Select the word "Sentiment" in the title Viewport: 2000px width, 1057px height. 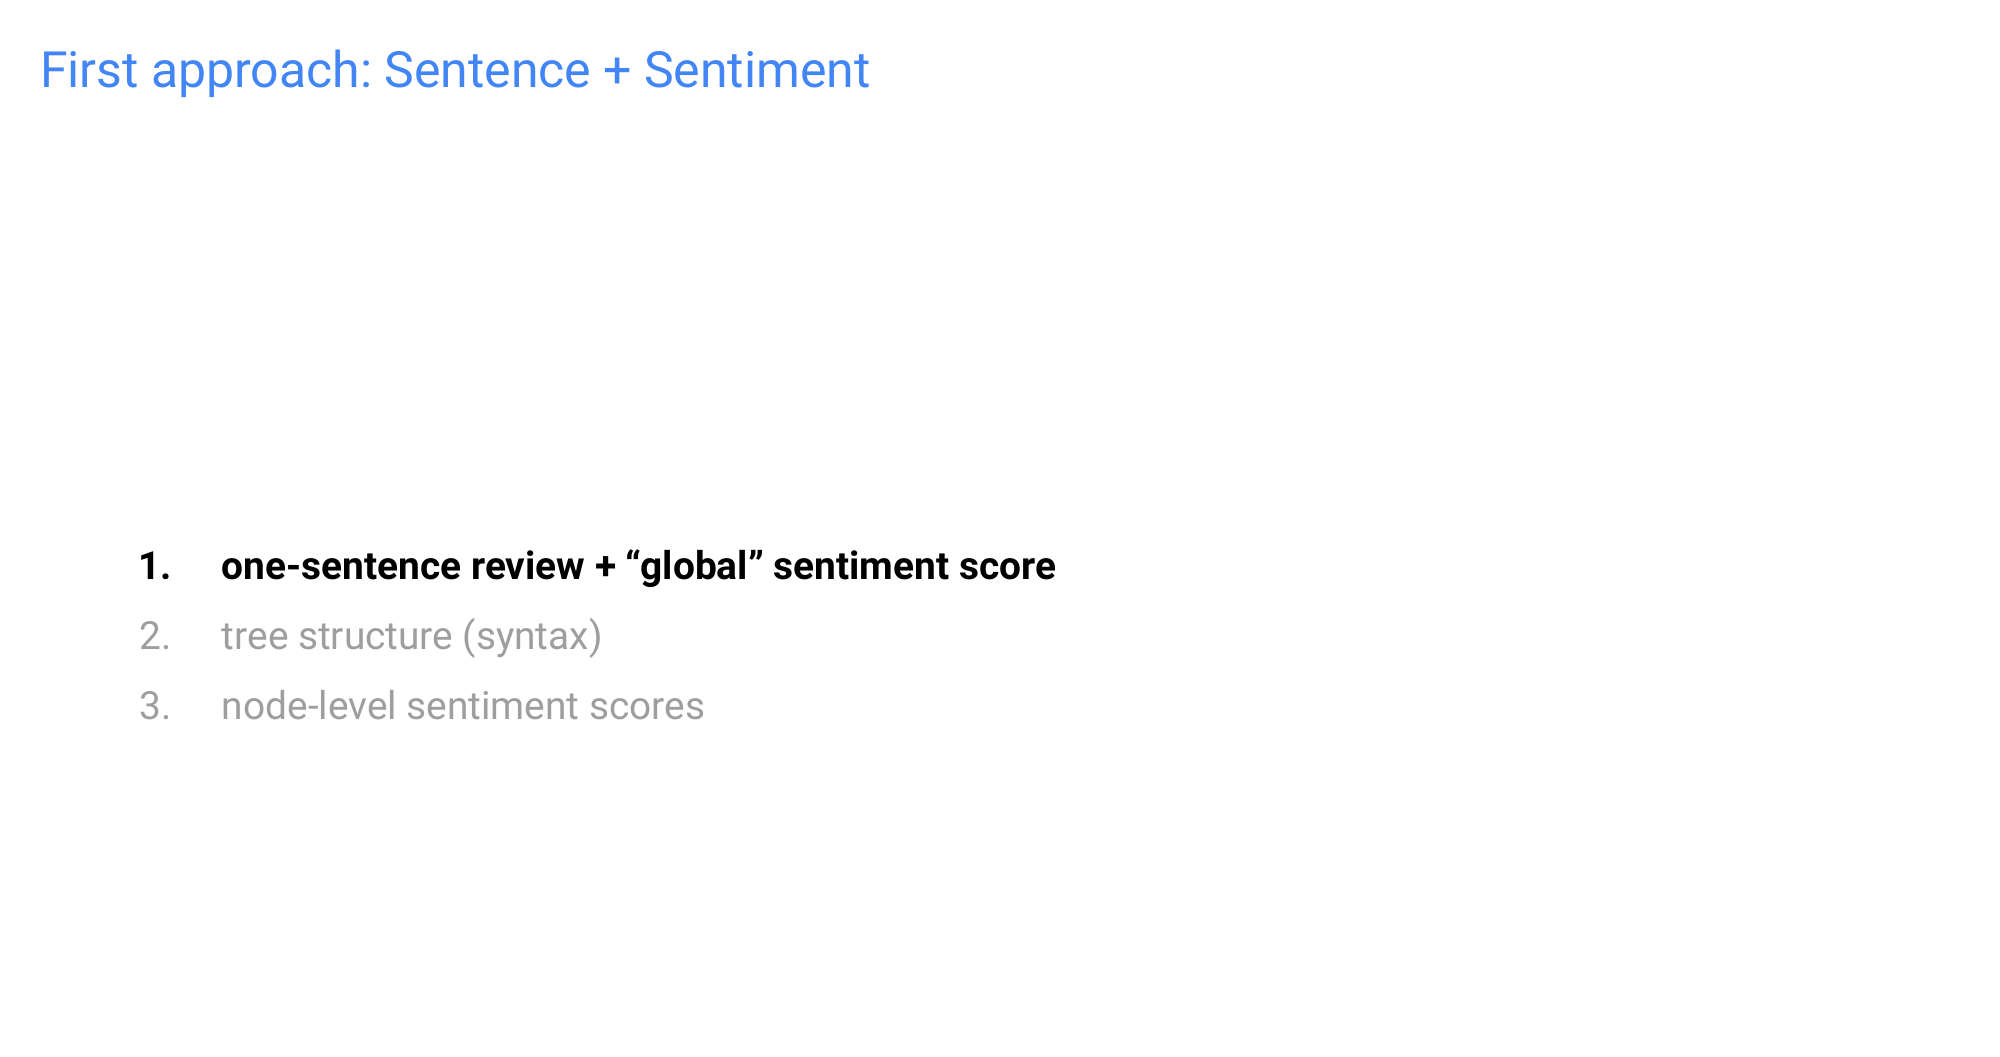coord(756,71)
